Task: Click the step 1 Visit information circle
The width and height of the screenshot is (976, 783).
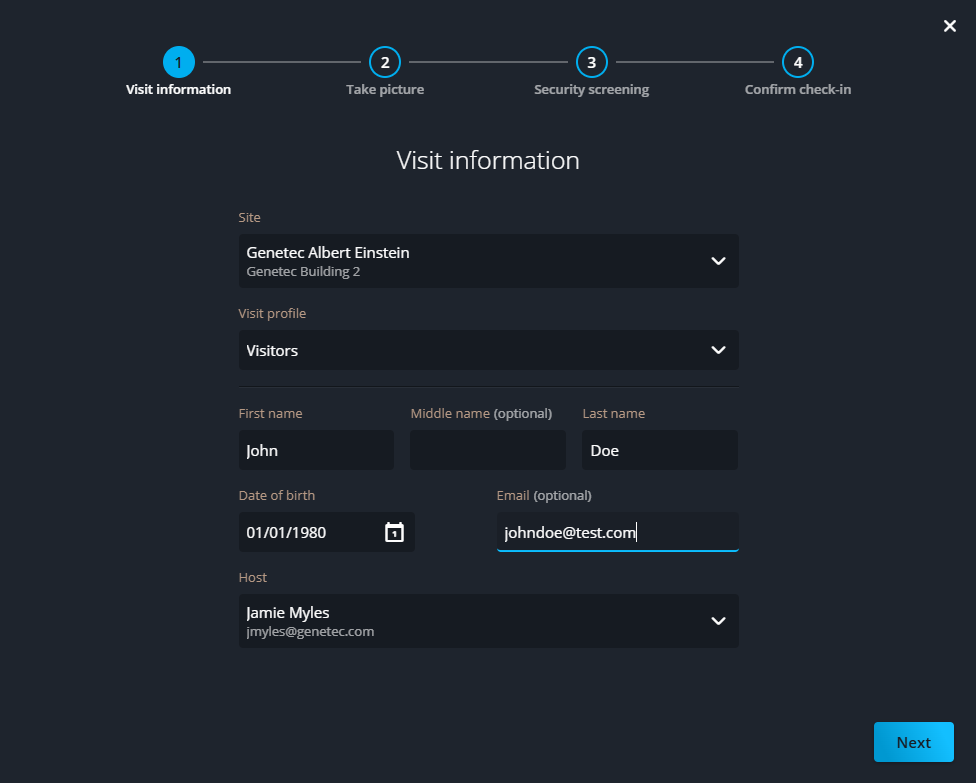Action: coord(179,61)
